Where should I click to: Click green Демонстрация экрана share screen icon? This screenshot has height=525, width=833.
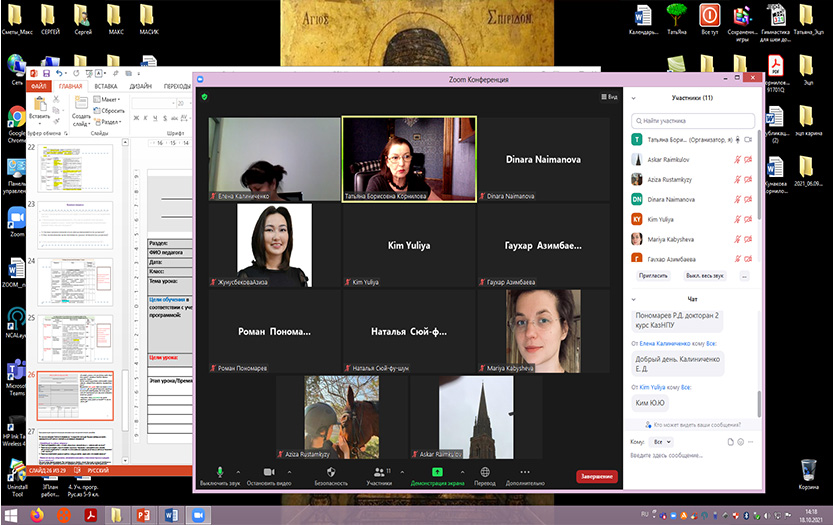(x=437, y=472)
